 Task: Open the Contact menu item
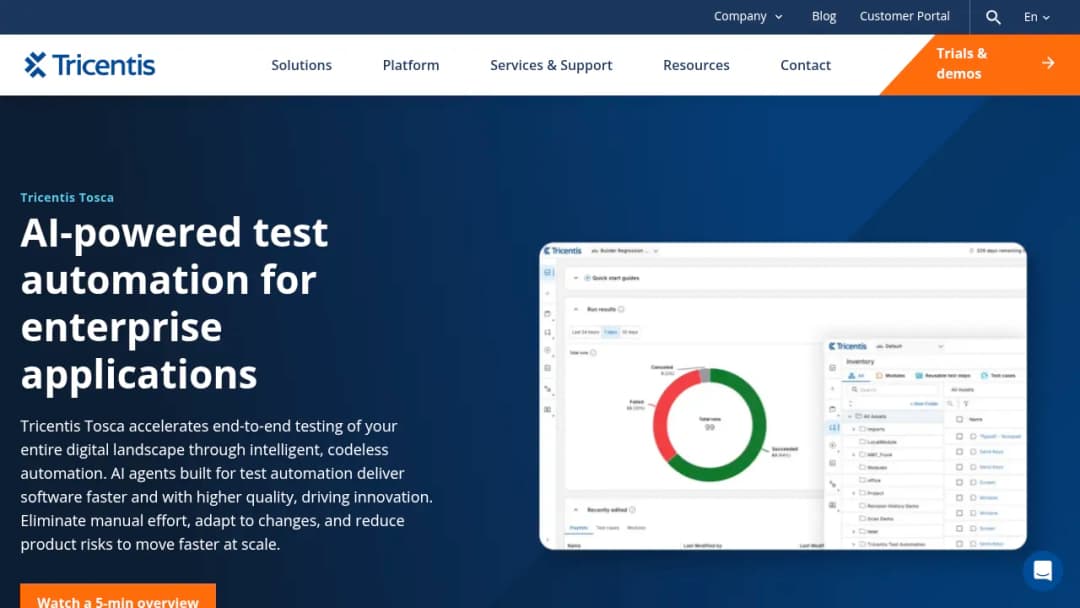coord(805,65)
